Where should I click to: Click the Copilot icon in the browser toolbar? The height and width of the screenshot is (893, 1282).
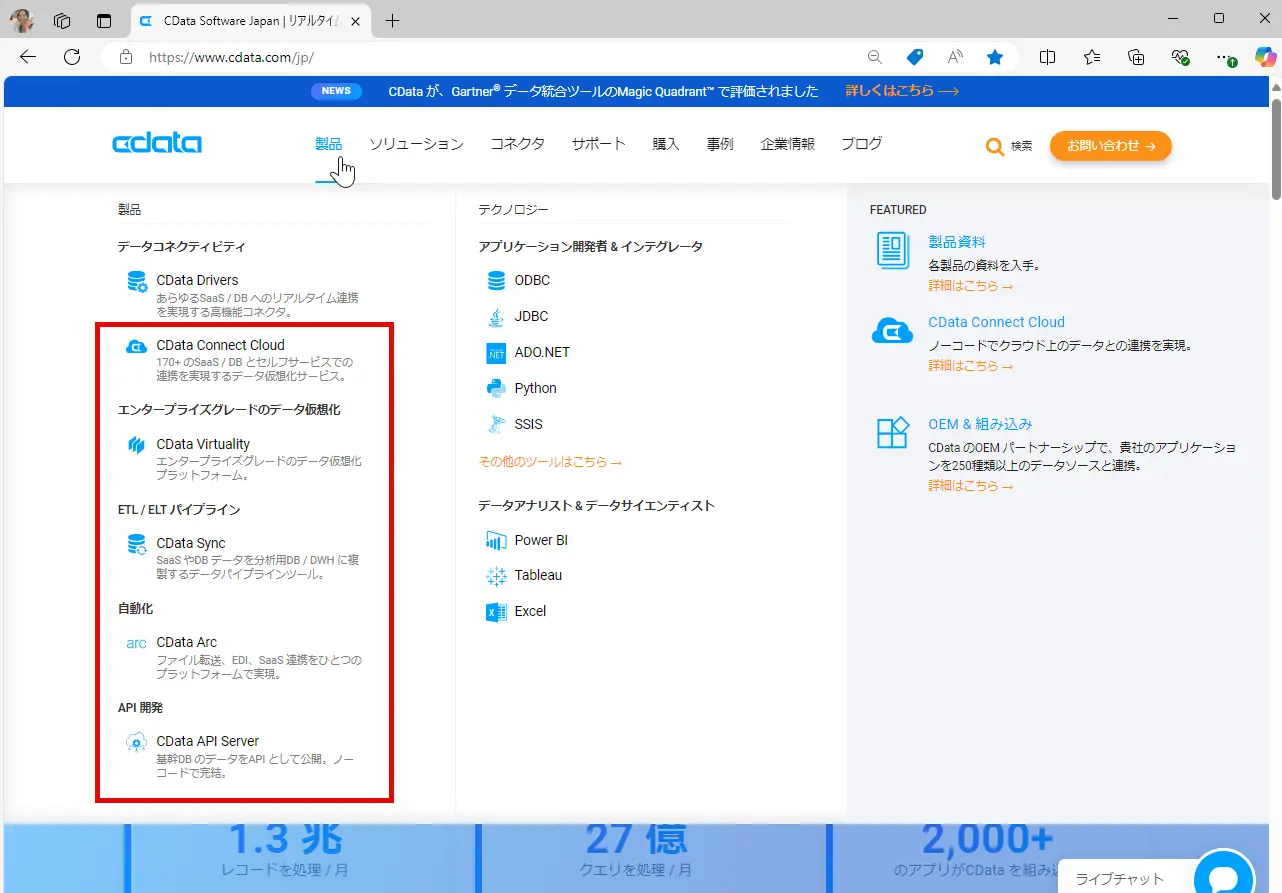1266,57
